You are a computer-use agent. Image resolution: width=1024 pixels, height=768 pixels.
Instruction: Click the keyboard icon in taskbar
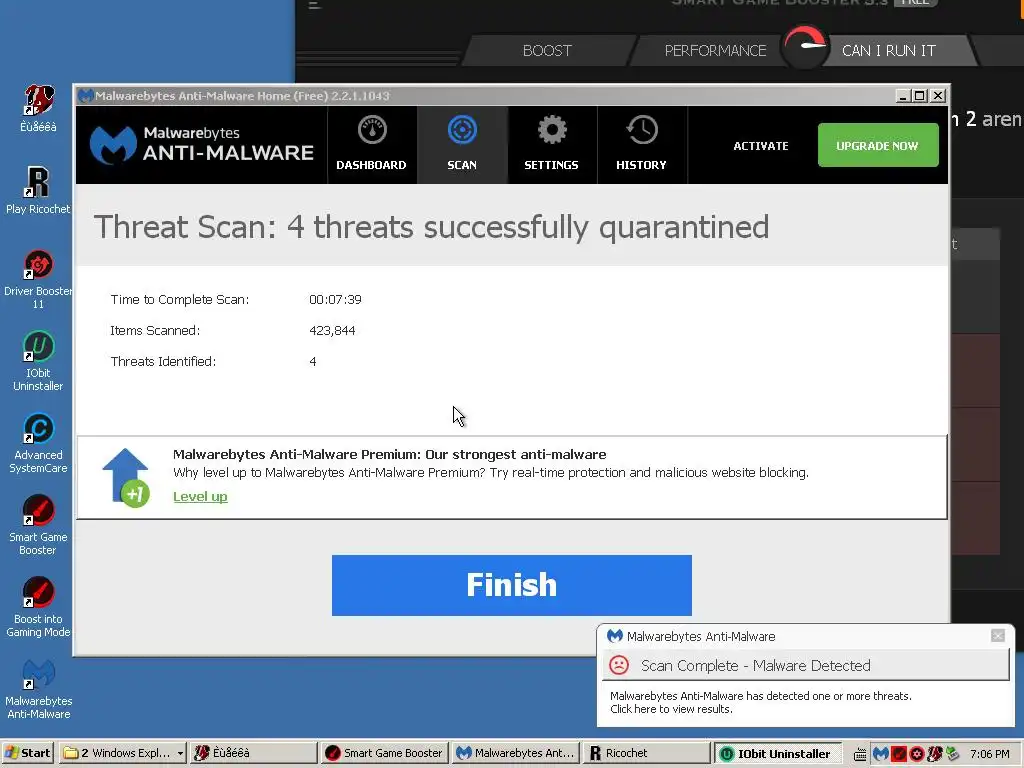coord(860,754)
